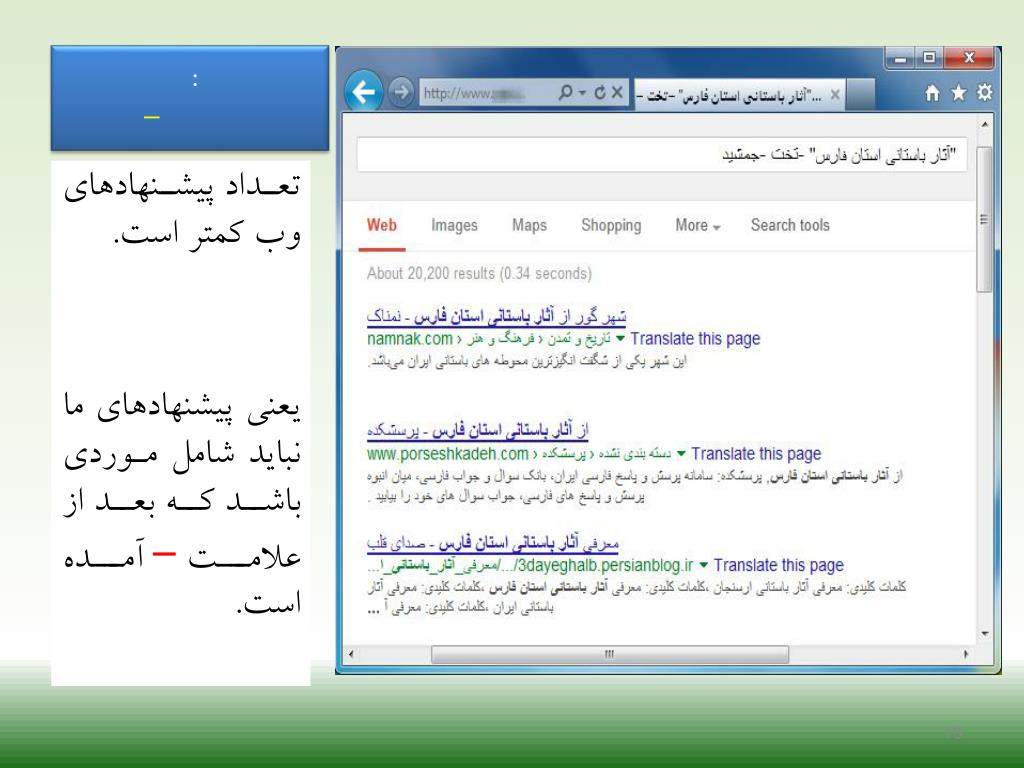Expand dropdown arrow beside porseshkadeh.com URL
Viewport: 1024px width, 768px height.
[x=681, y=453]
